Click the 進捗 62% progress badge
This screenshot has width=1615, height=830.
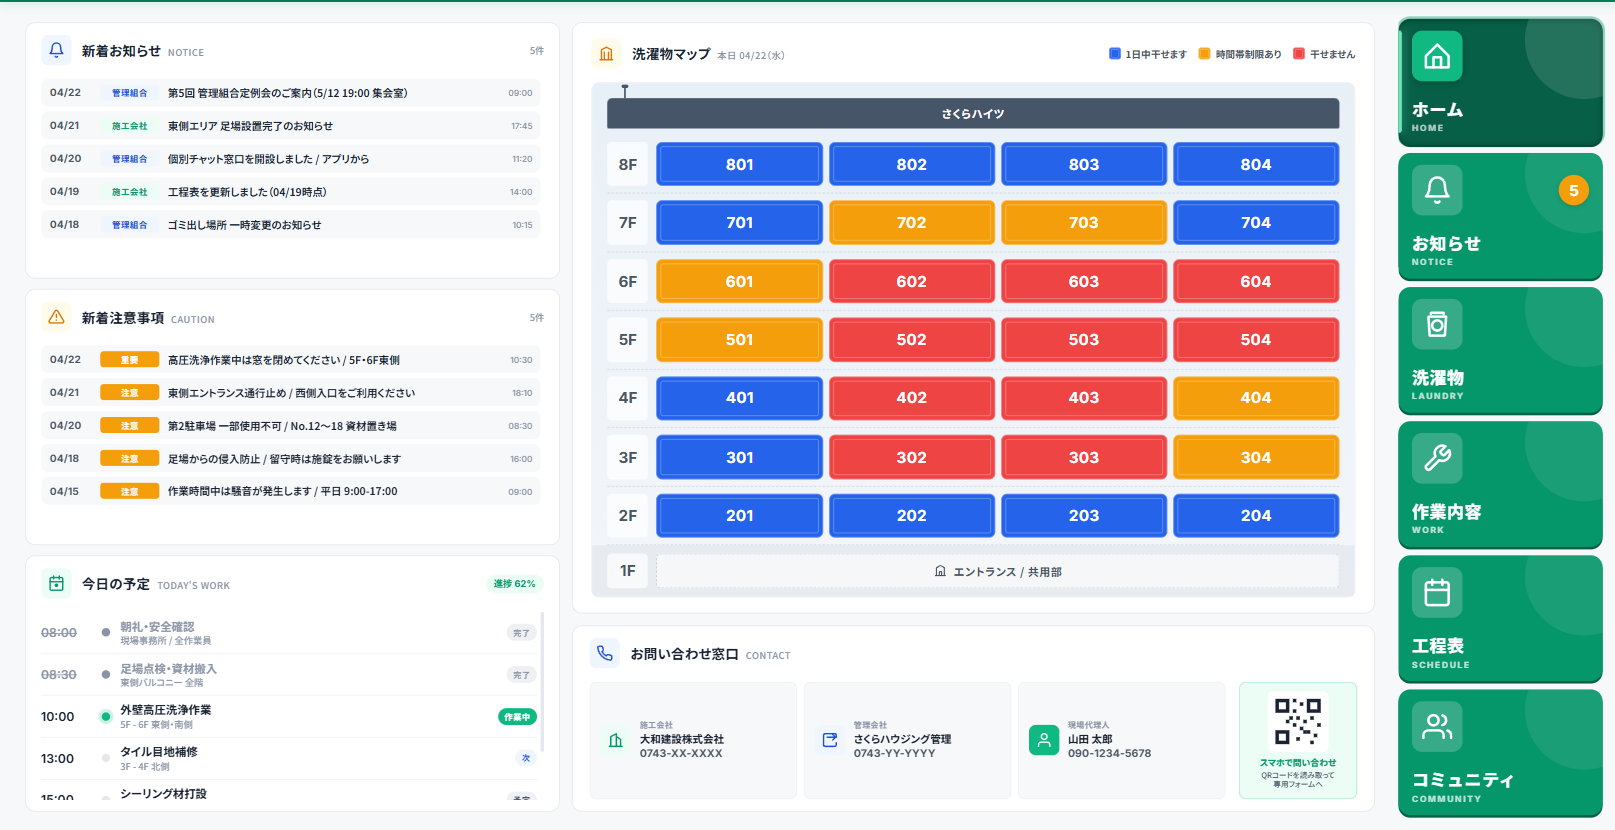[514, 584]
